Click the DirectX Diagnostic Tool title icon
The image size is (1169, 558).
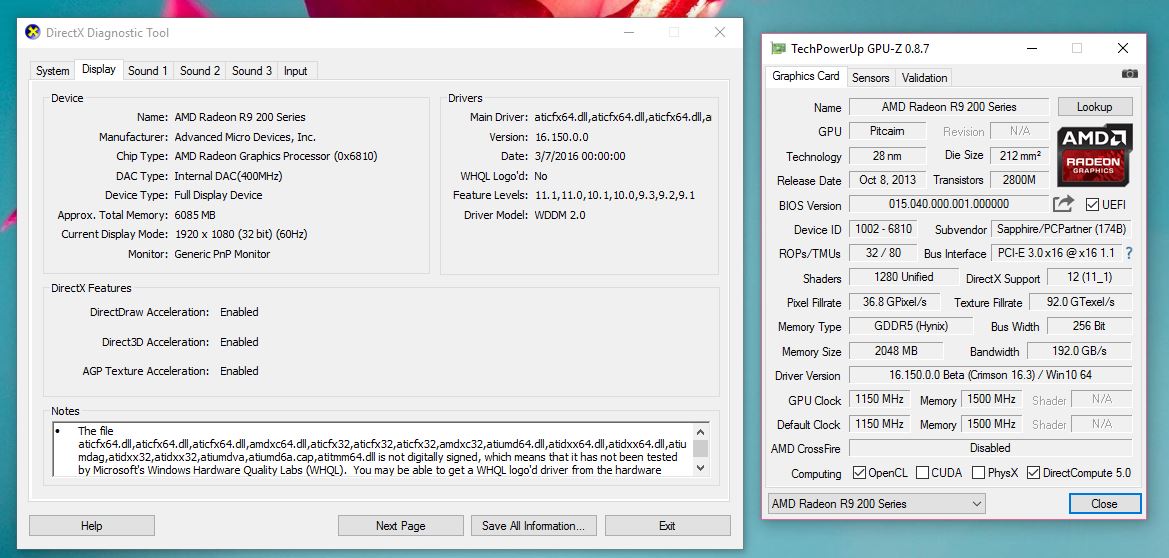(x=33, y=32)
